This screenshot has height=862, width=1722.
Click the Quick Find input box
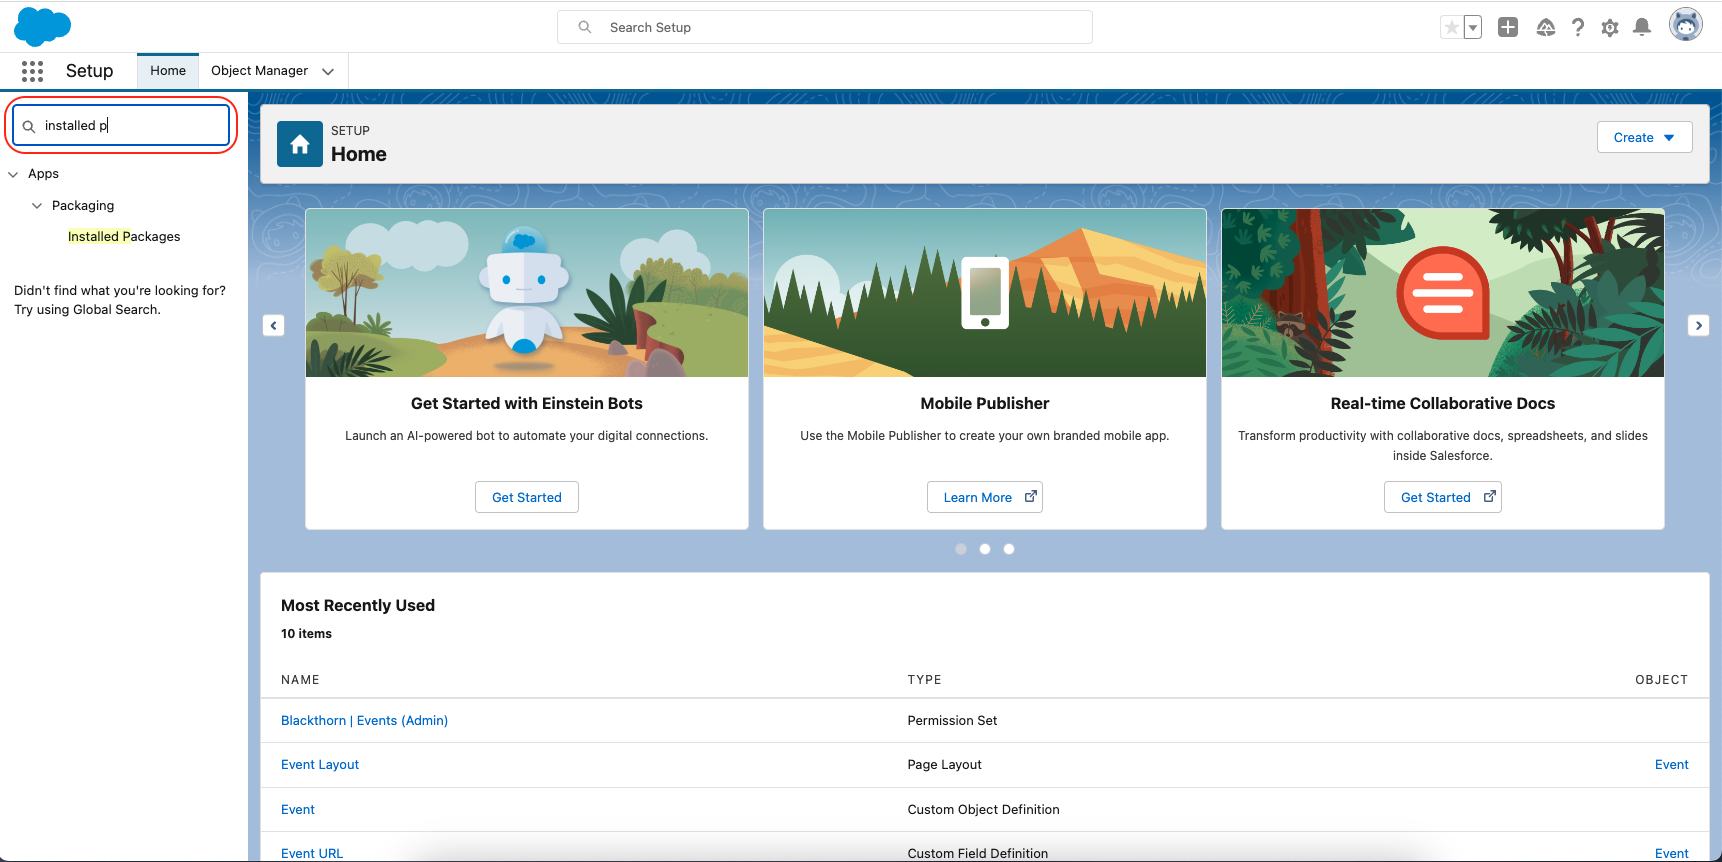[x=121, y=125]
